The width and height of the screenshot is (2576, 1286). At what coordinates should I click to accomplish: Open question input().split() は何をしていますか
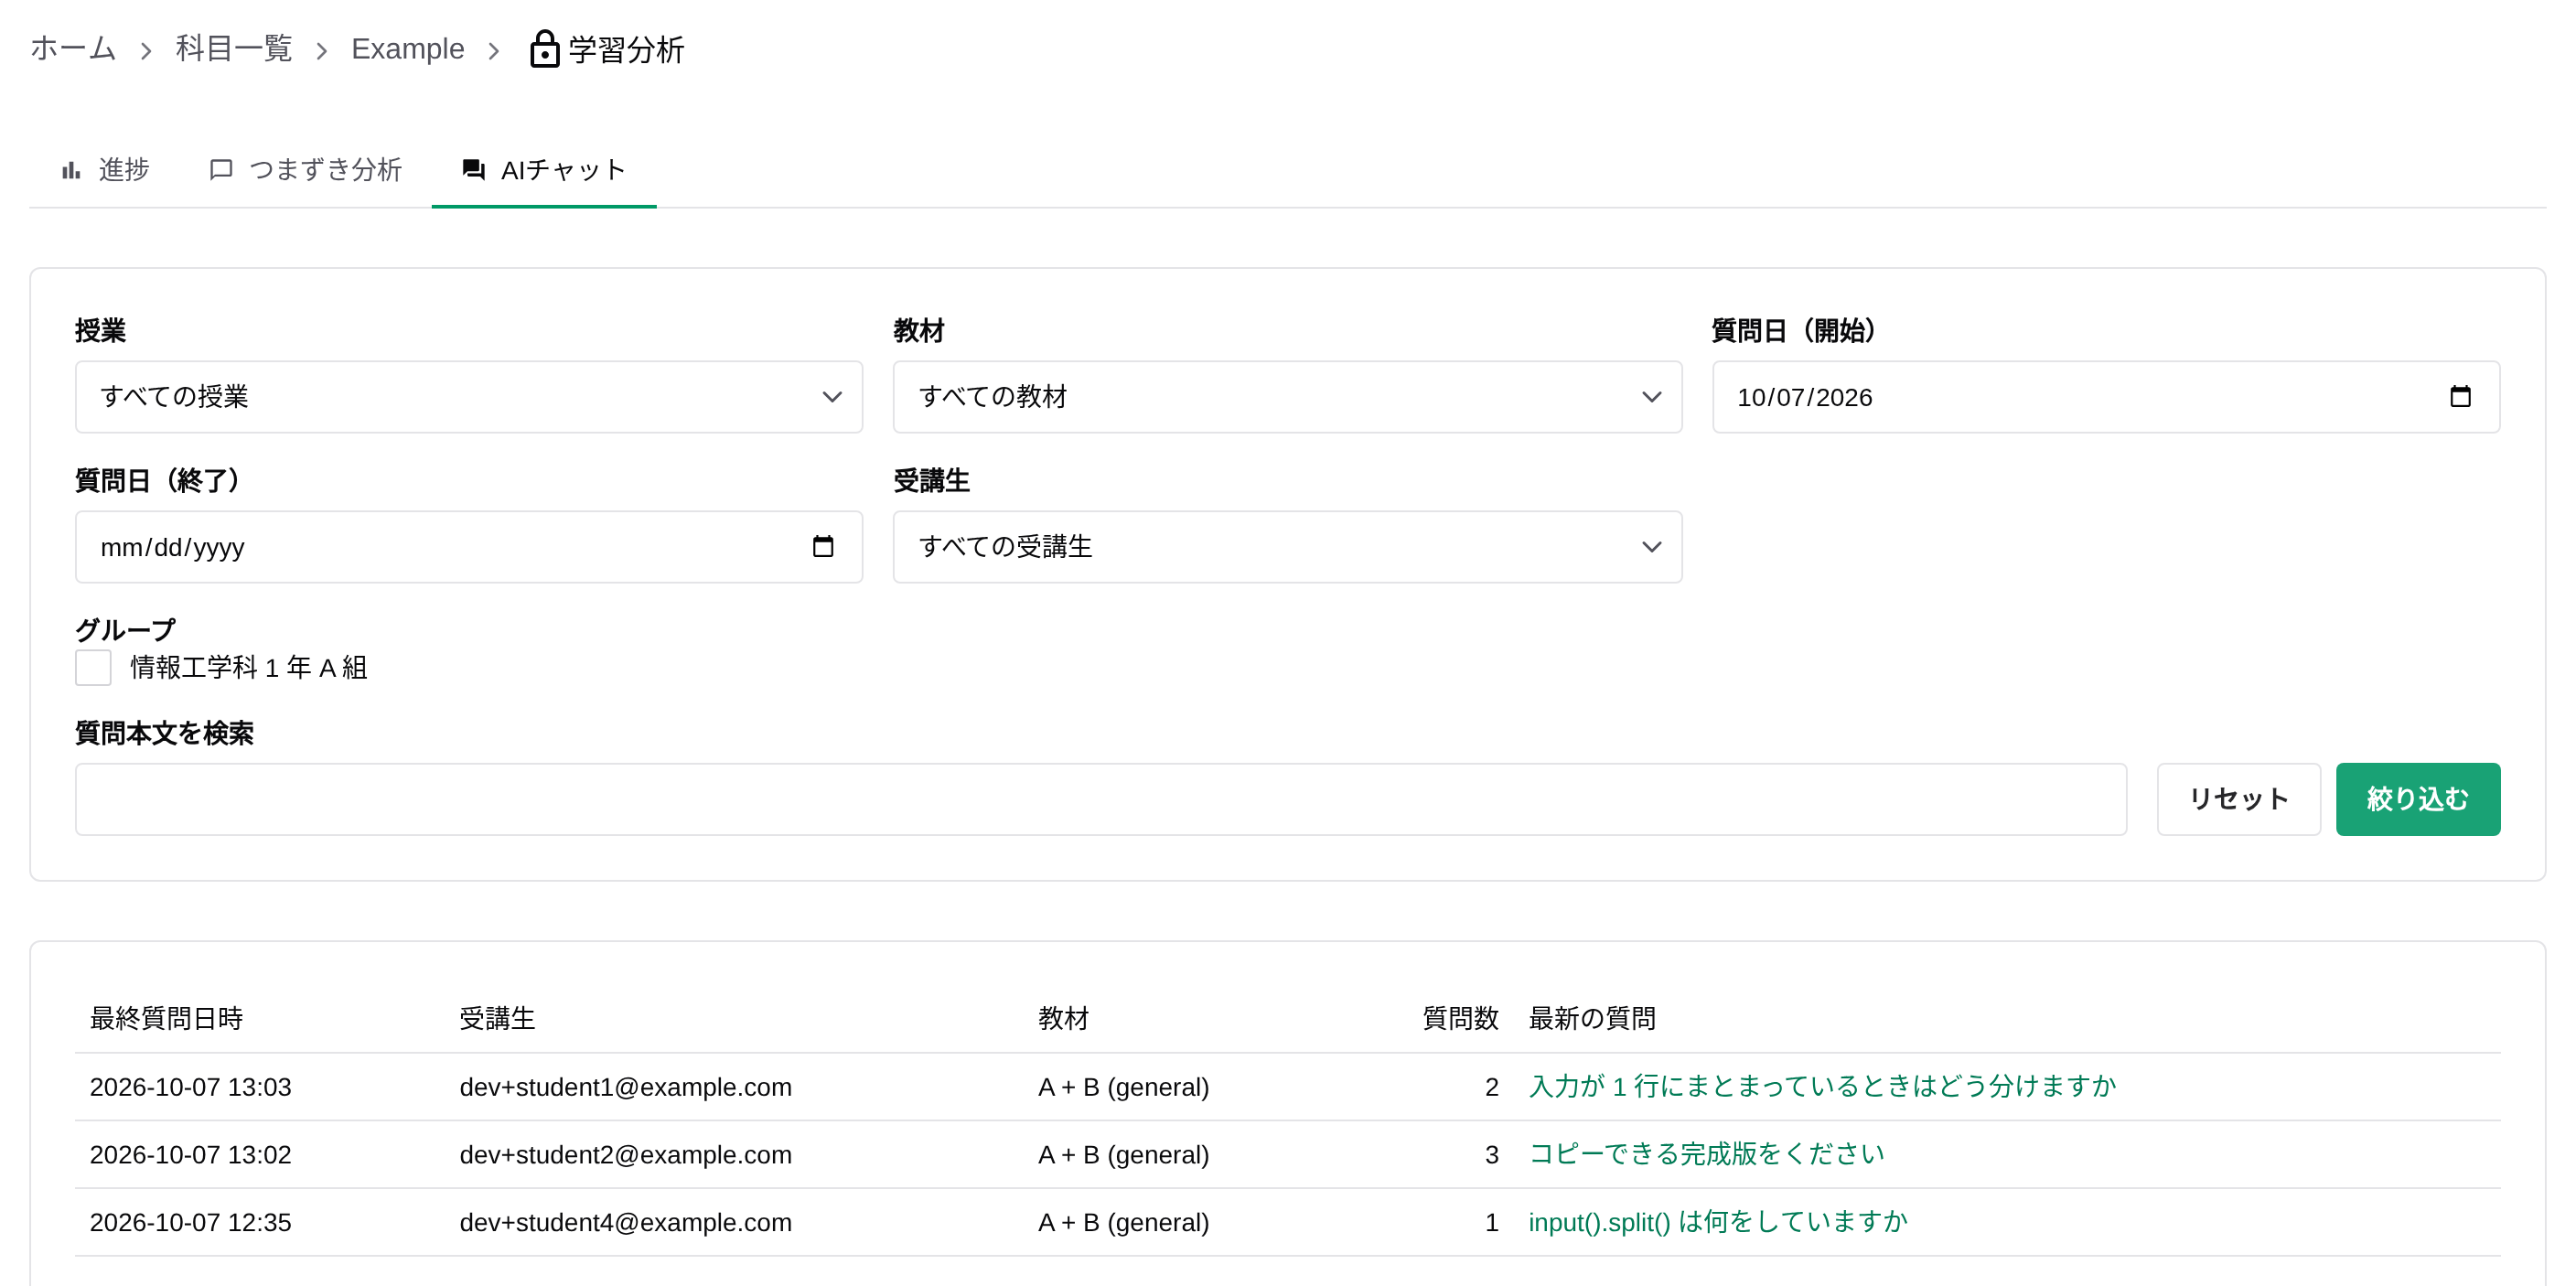(1718, 1222)
